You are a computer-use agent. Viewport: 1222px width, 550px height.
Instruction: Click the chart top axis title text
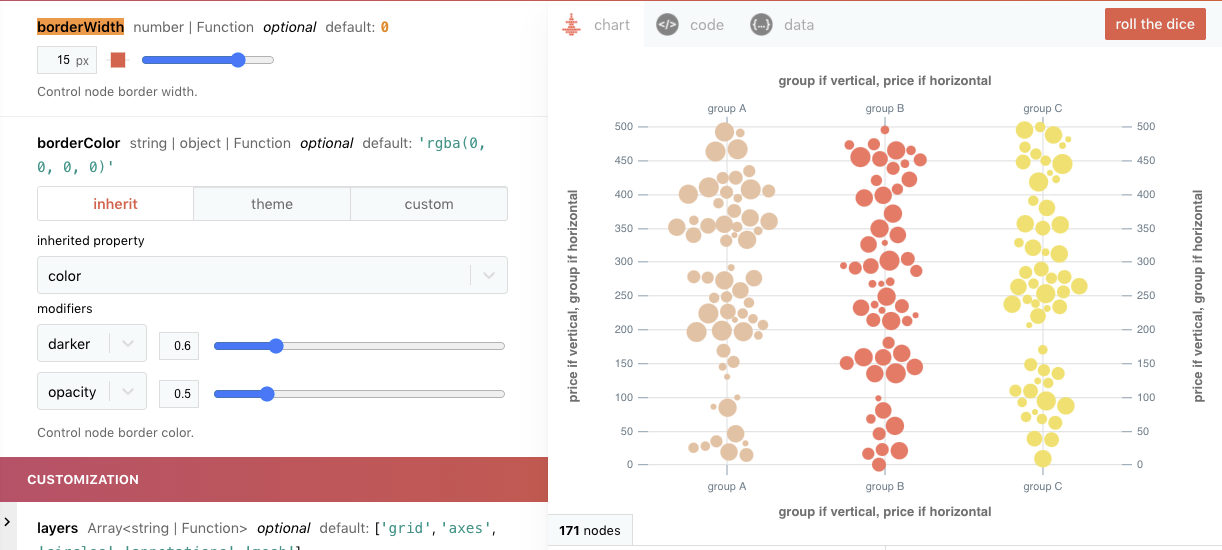tap(885, 80)
